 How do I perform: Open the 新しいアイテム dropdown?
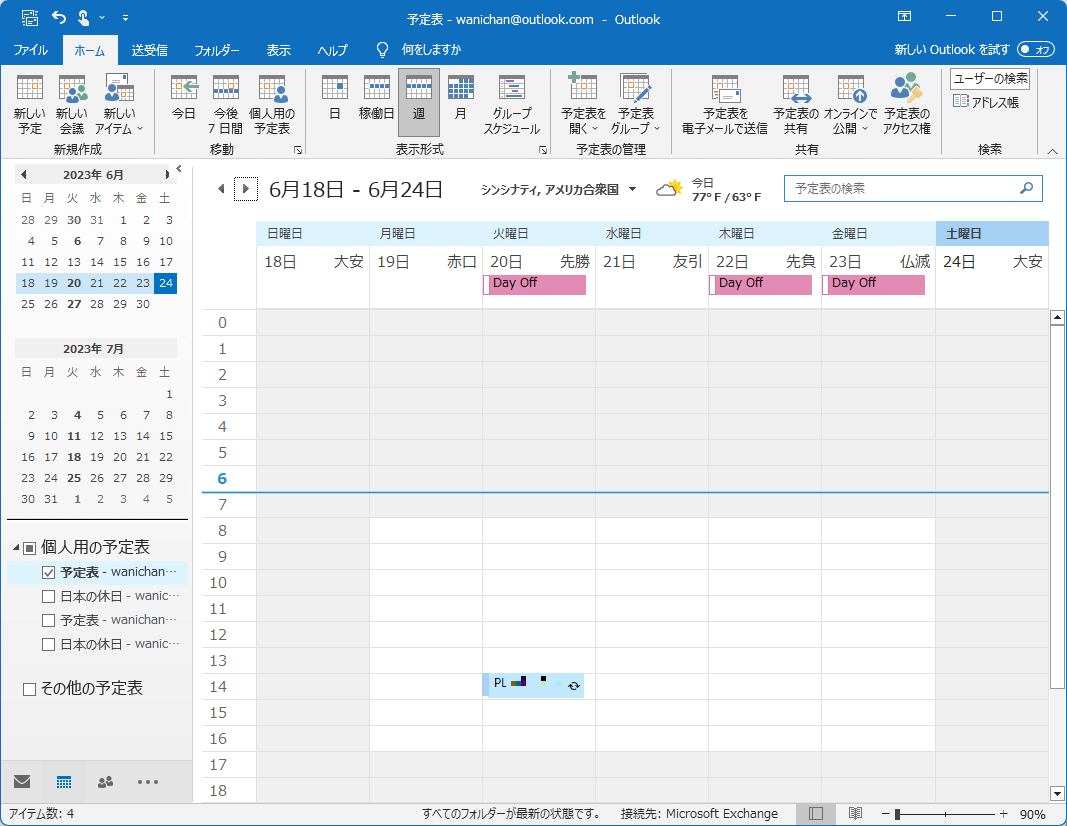click(x=119, y=105)
